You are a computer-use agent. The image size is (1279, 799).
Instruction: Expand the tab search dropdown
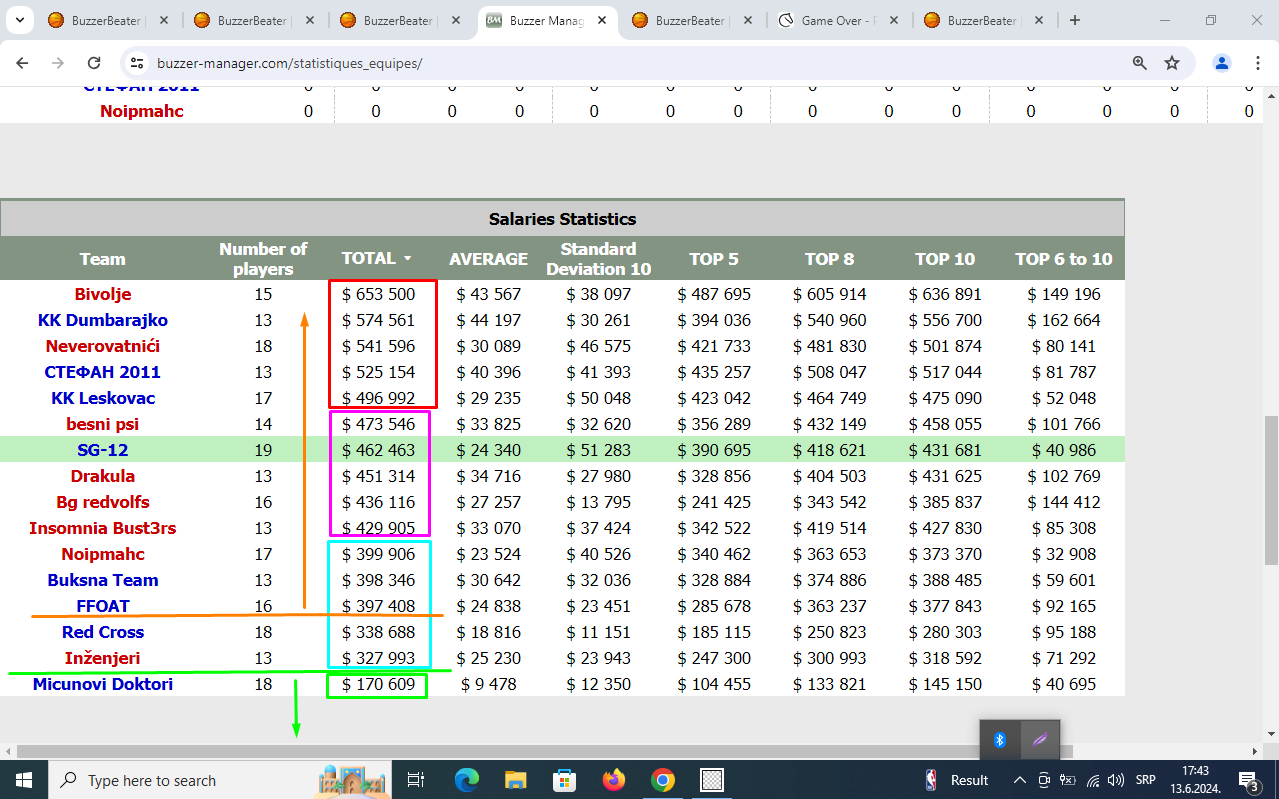click(x=19, y=20)
